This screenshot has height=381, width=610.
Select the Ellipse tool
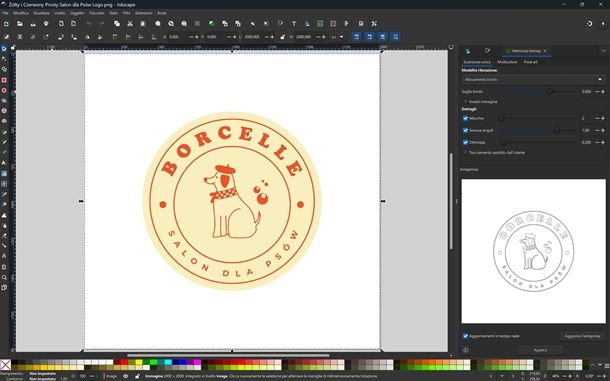tap(4, 90)
